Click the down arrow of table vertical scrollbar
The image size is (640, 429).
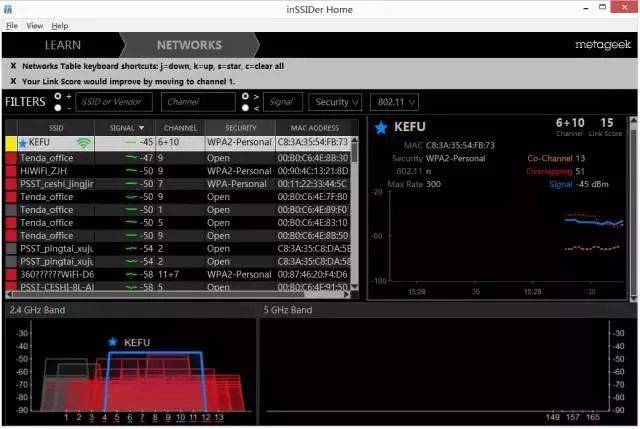point(355,287)
